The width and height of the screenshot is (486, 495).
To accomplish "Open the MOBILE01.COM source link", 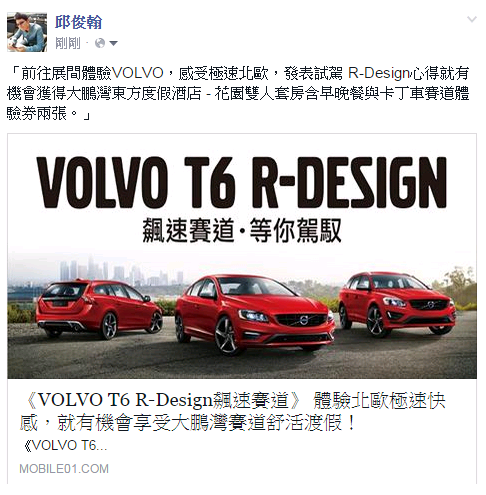I will [x=64, y=469].
